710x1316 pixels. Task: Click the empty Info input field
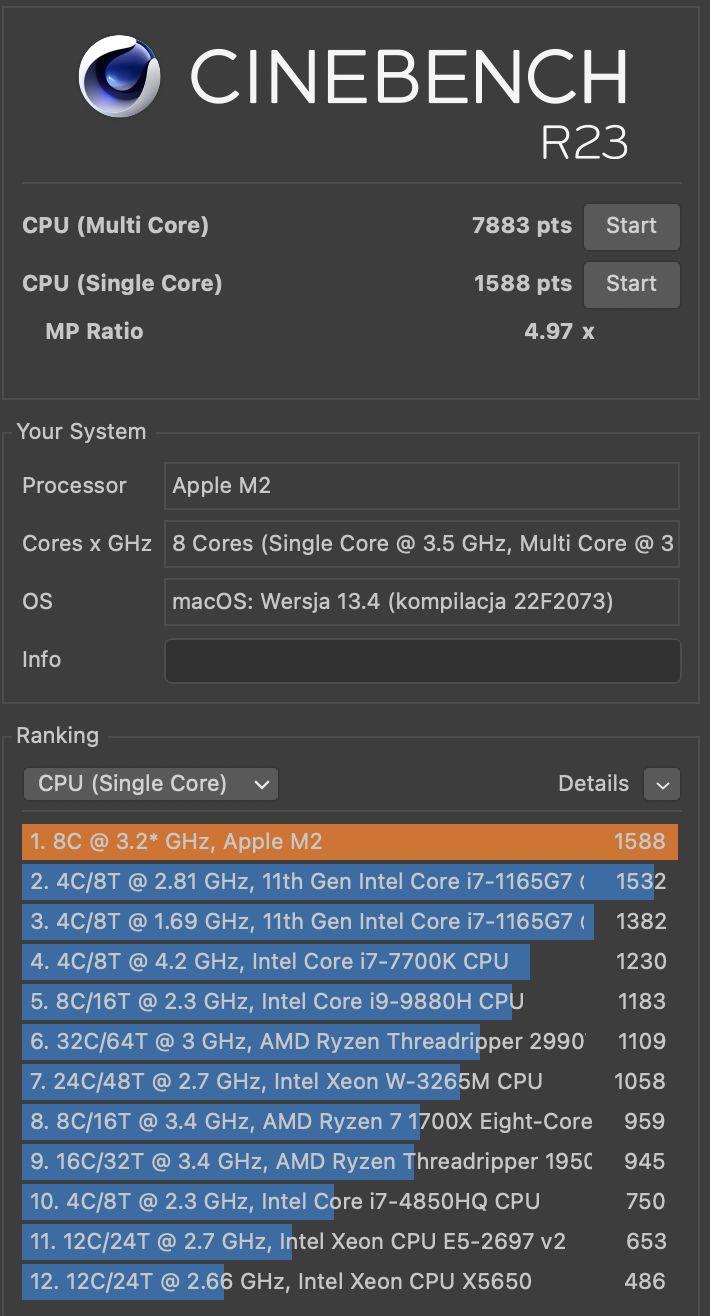422,660
